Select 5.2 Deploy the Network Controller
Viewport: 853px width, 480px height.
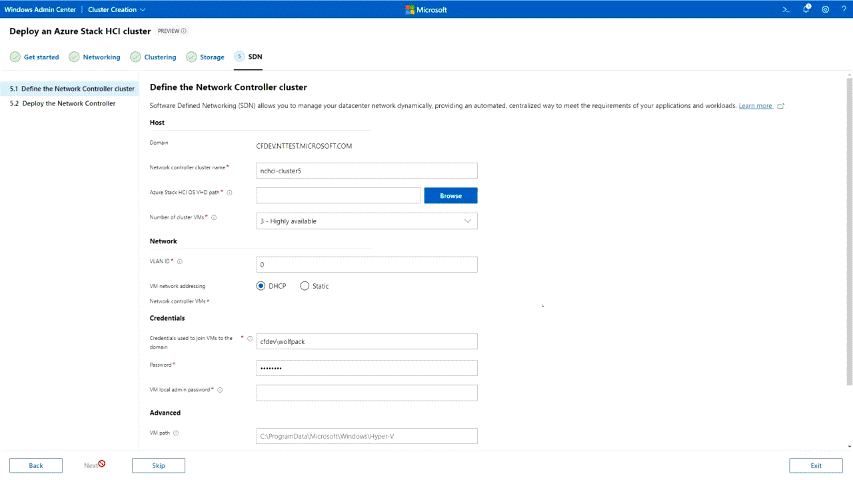tap(63, 103)
